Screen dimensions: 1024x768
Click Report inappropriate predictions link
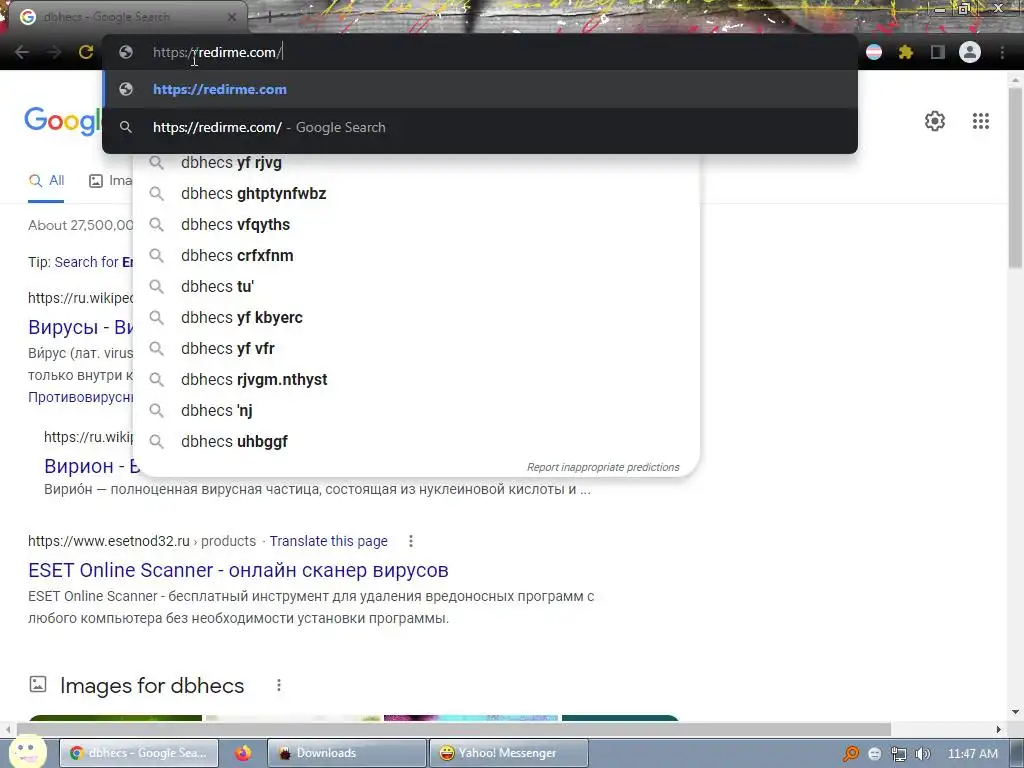point(603,468)
